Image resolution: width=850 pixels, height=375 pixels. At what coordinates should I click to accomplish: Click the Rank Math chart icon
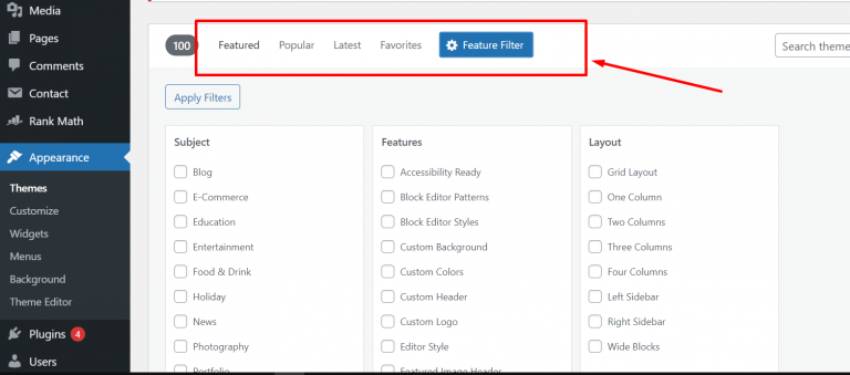(x=15, y=121)
